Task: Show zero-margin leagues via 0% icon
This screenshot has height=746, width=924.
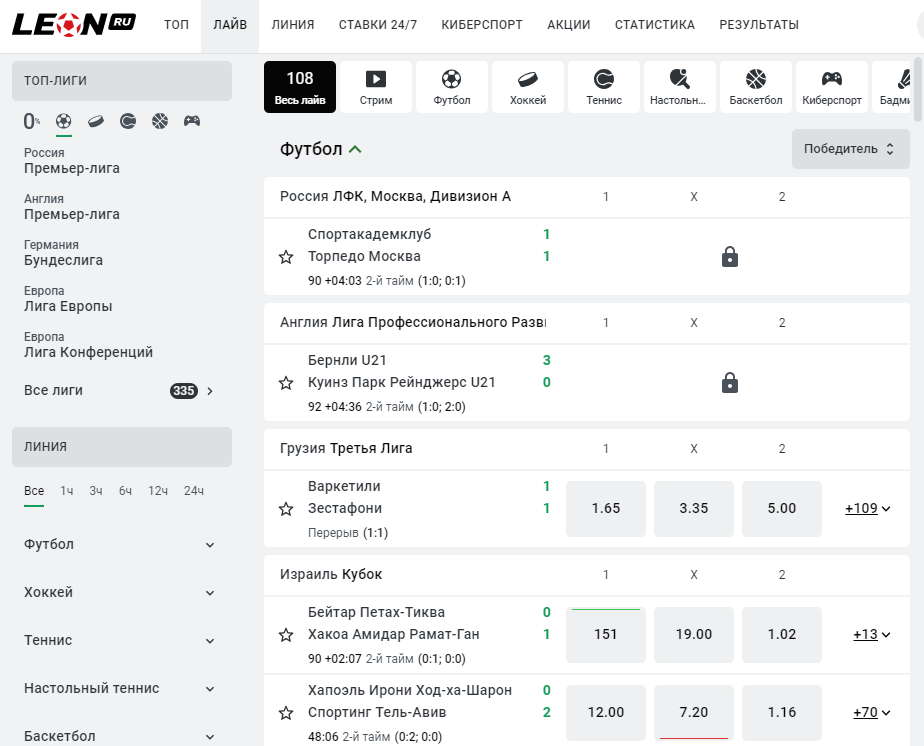Action: (x=32, y=121)
